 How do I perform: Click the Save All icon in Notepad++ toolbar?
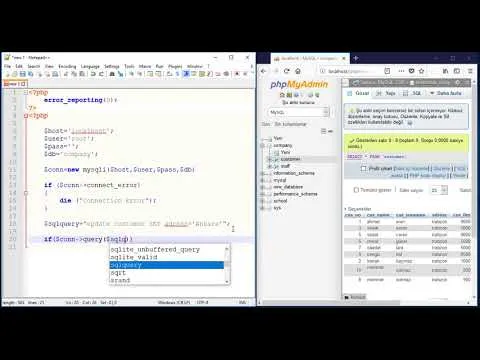30,74
